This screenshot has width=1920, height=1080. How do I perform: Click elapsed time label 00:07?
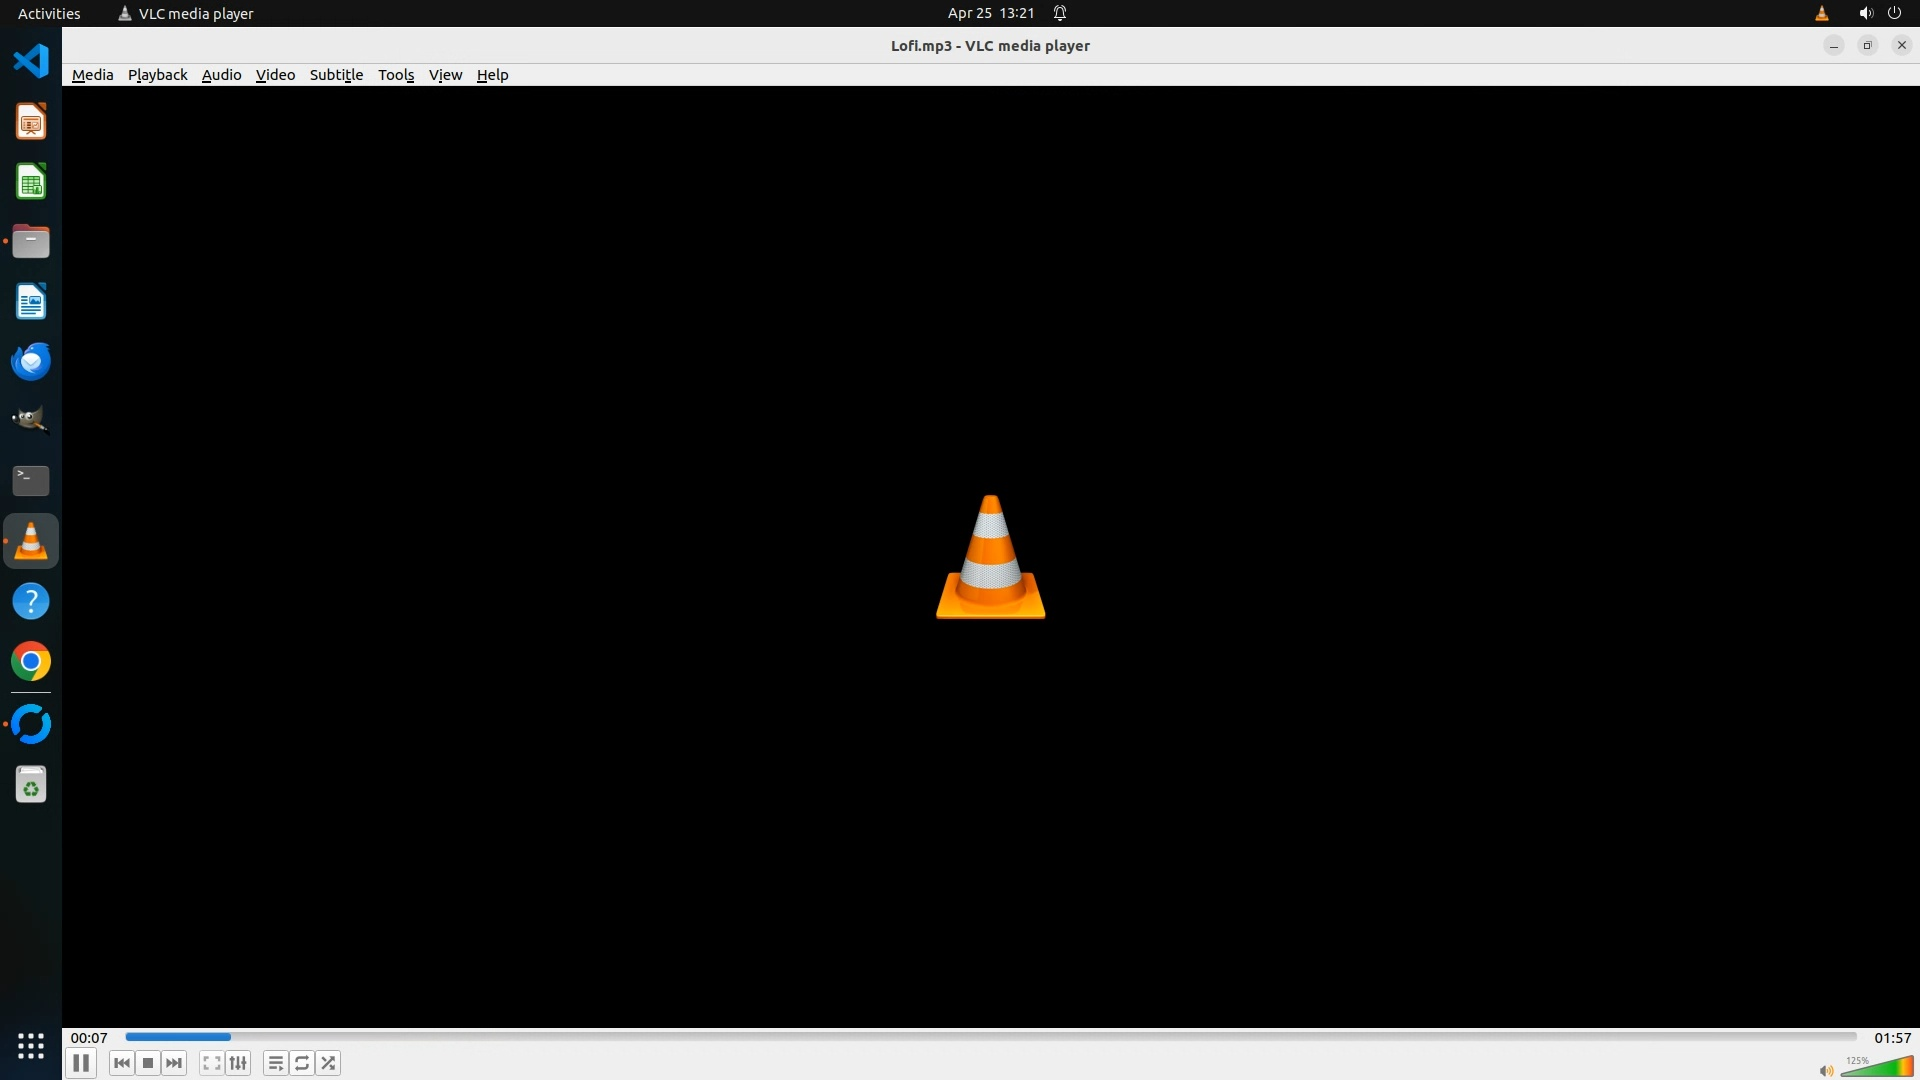click(x=89, y=1038)
